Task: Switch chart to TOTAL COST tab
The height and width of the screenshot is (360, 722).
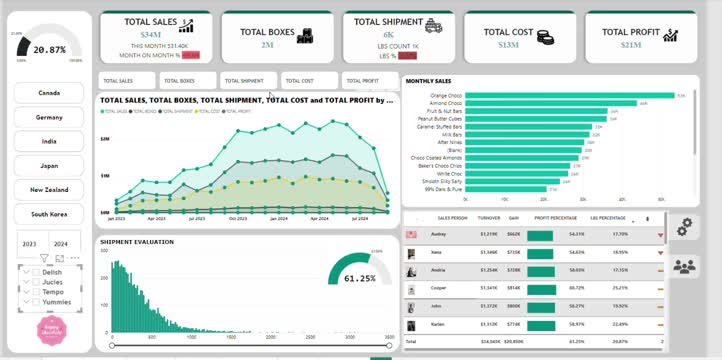Action: [x=309, y=81]
